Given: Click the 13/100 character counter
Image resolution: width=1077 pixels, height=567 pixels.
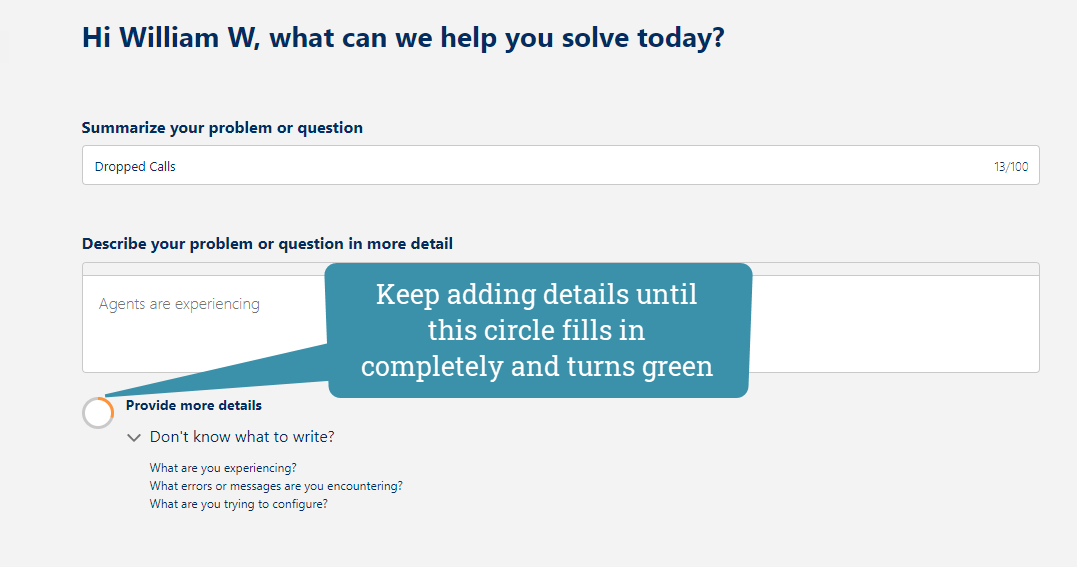Looking at the screenshot, I should [x=1010, y=167].
